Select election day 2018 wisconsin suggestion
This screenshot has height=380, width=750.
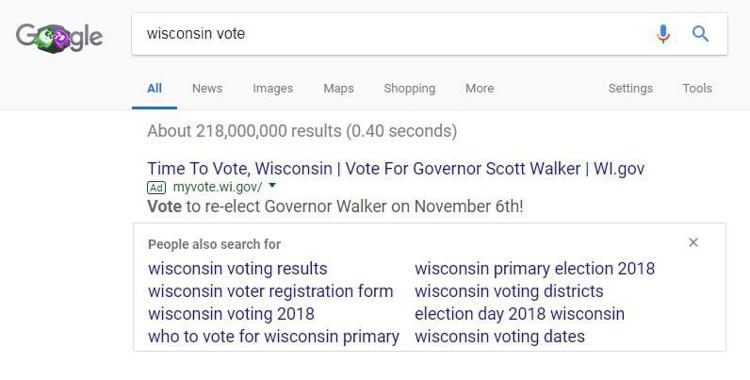pos(519,314)
